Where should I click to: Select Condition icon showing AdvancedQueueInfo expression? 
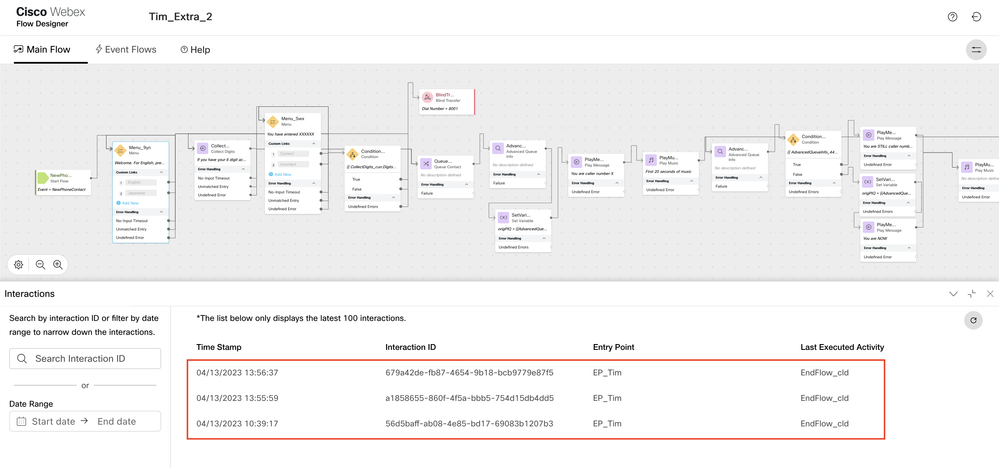(x=793, y=139)
